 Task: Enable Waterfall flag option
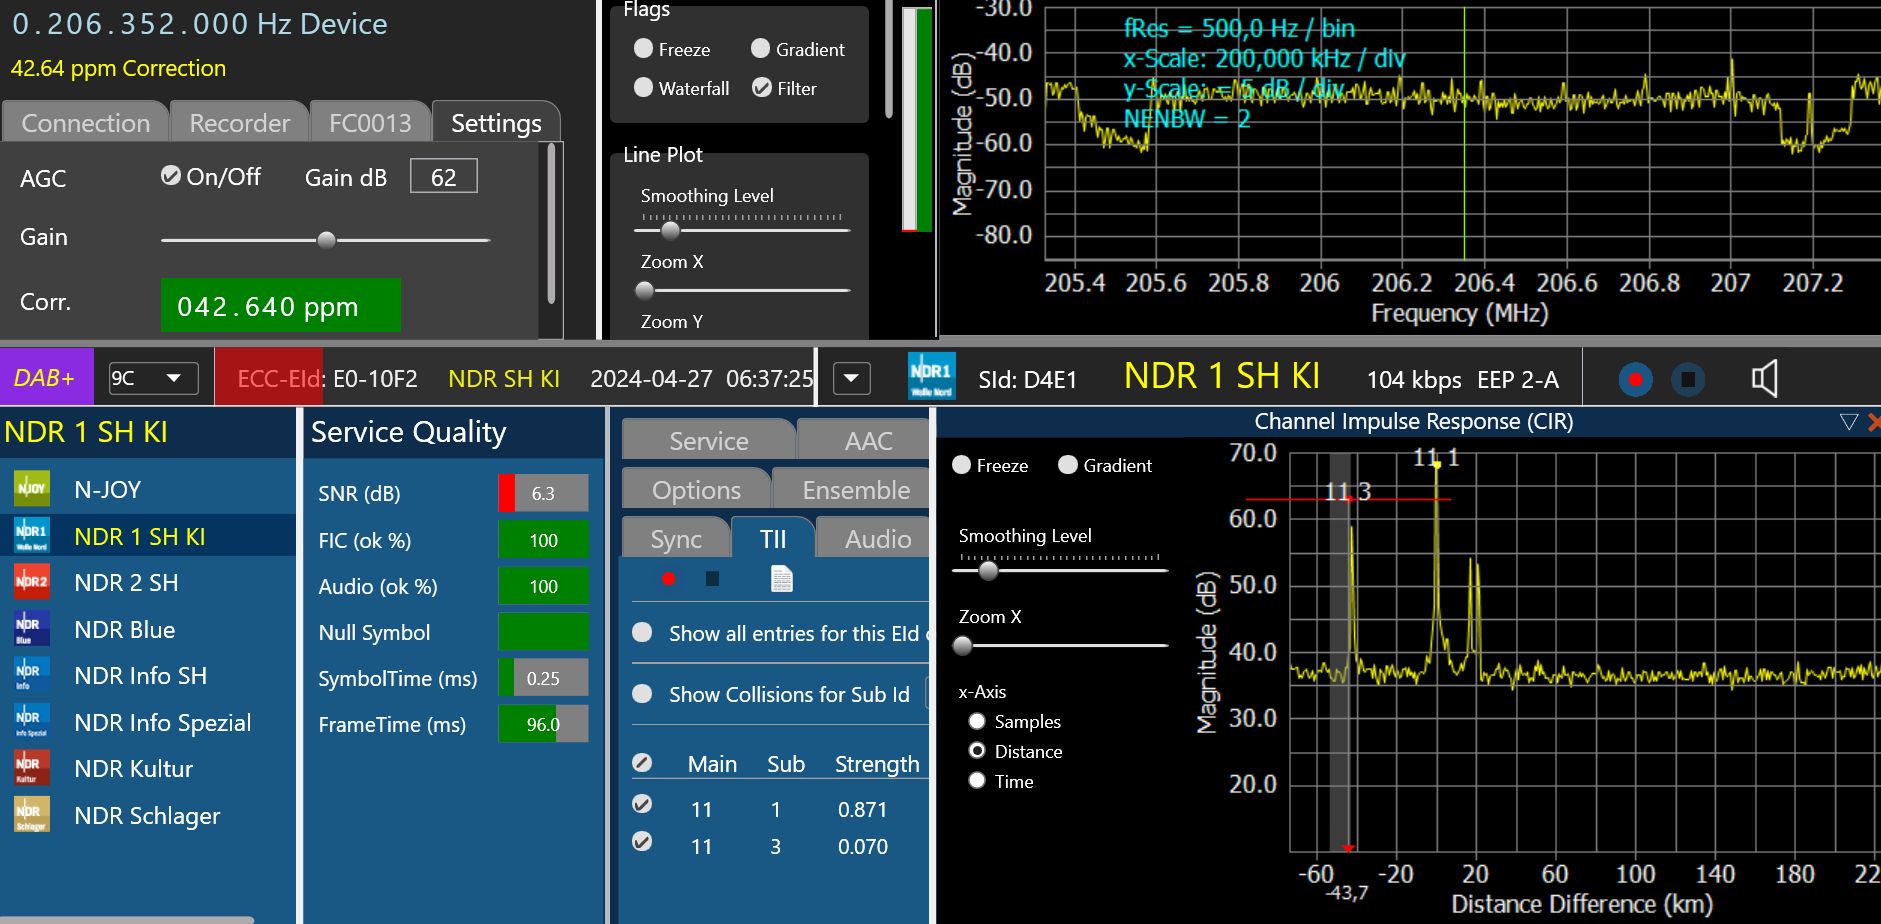[644, 88]
